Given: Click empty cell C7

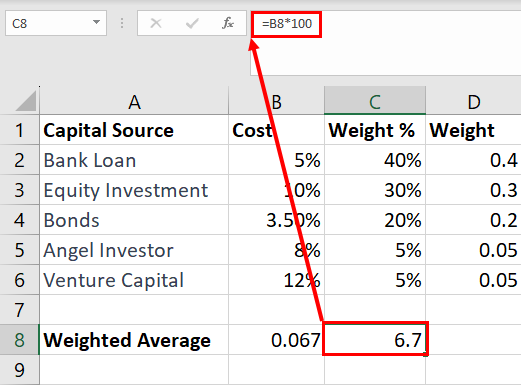Looking at the screenshot, I should coord(375,310).
